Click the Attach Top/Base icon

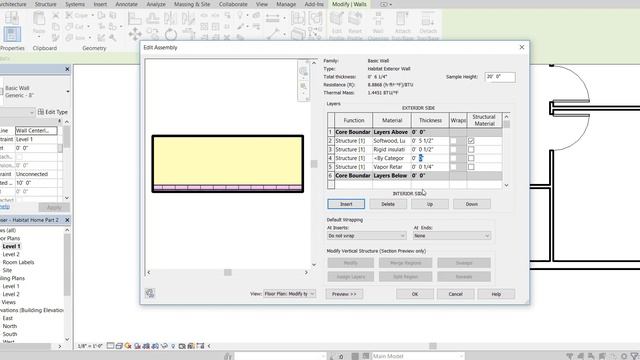click(x=402, y=19)
